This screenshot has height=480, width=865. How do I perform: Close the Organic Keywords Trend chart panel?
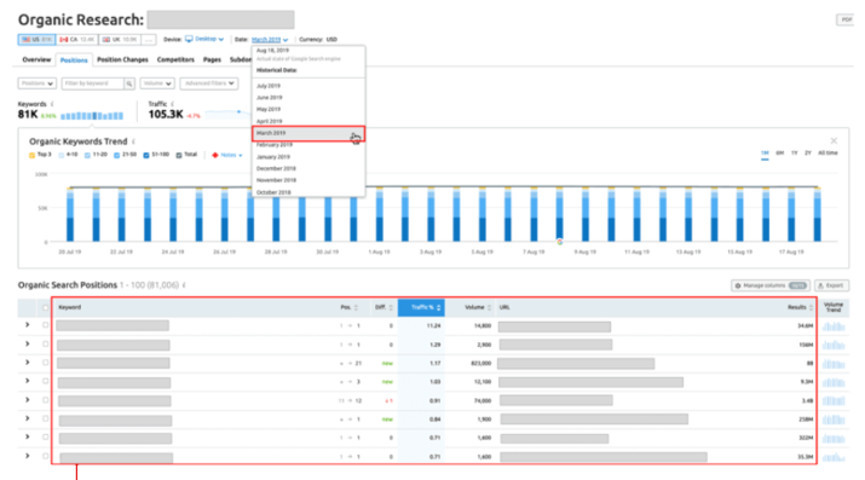(x=834, y=141)
